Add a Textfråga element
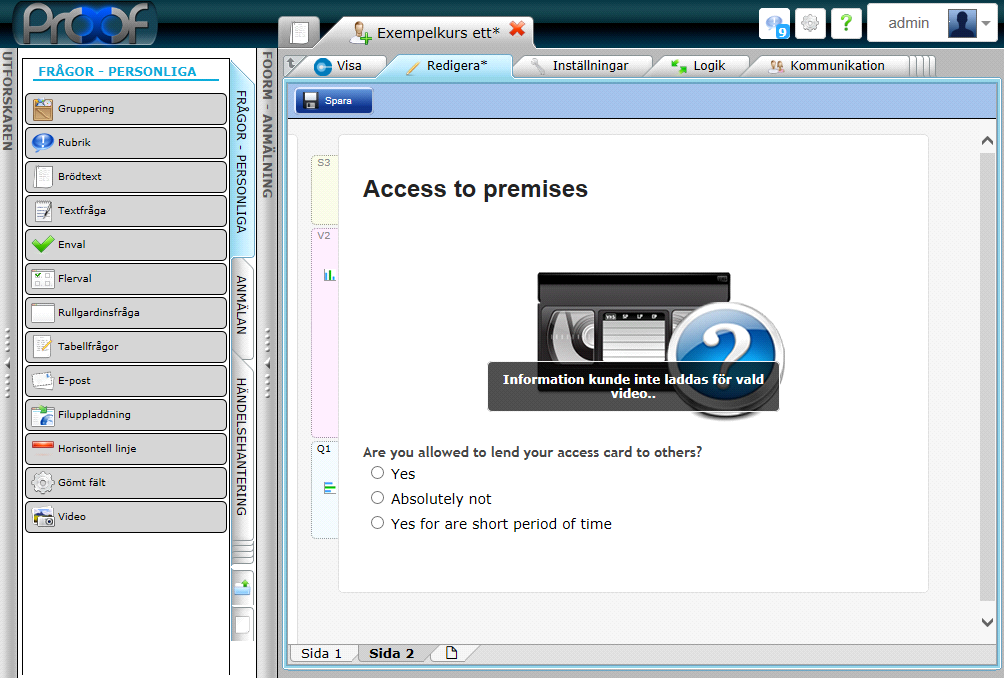This screenshot has height=678, width=1004. point(126,211)
